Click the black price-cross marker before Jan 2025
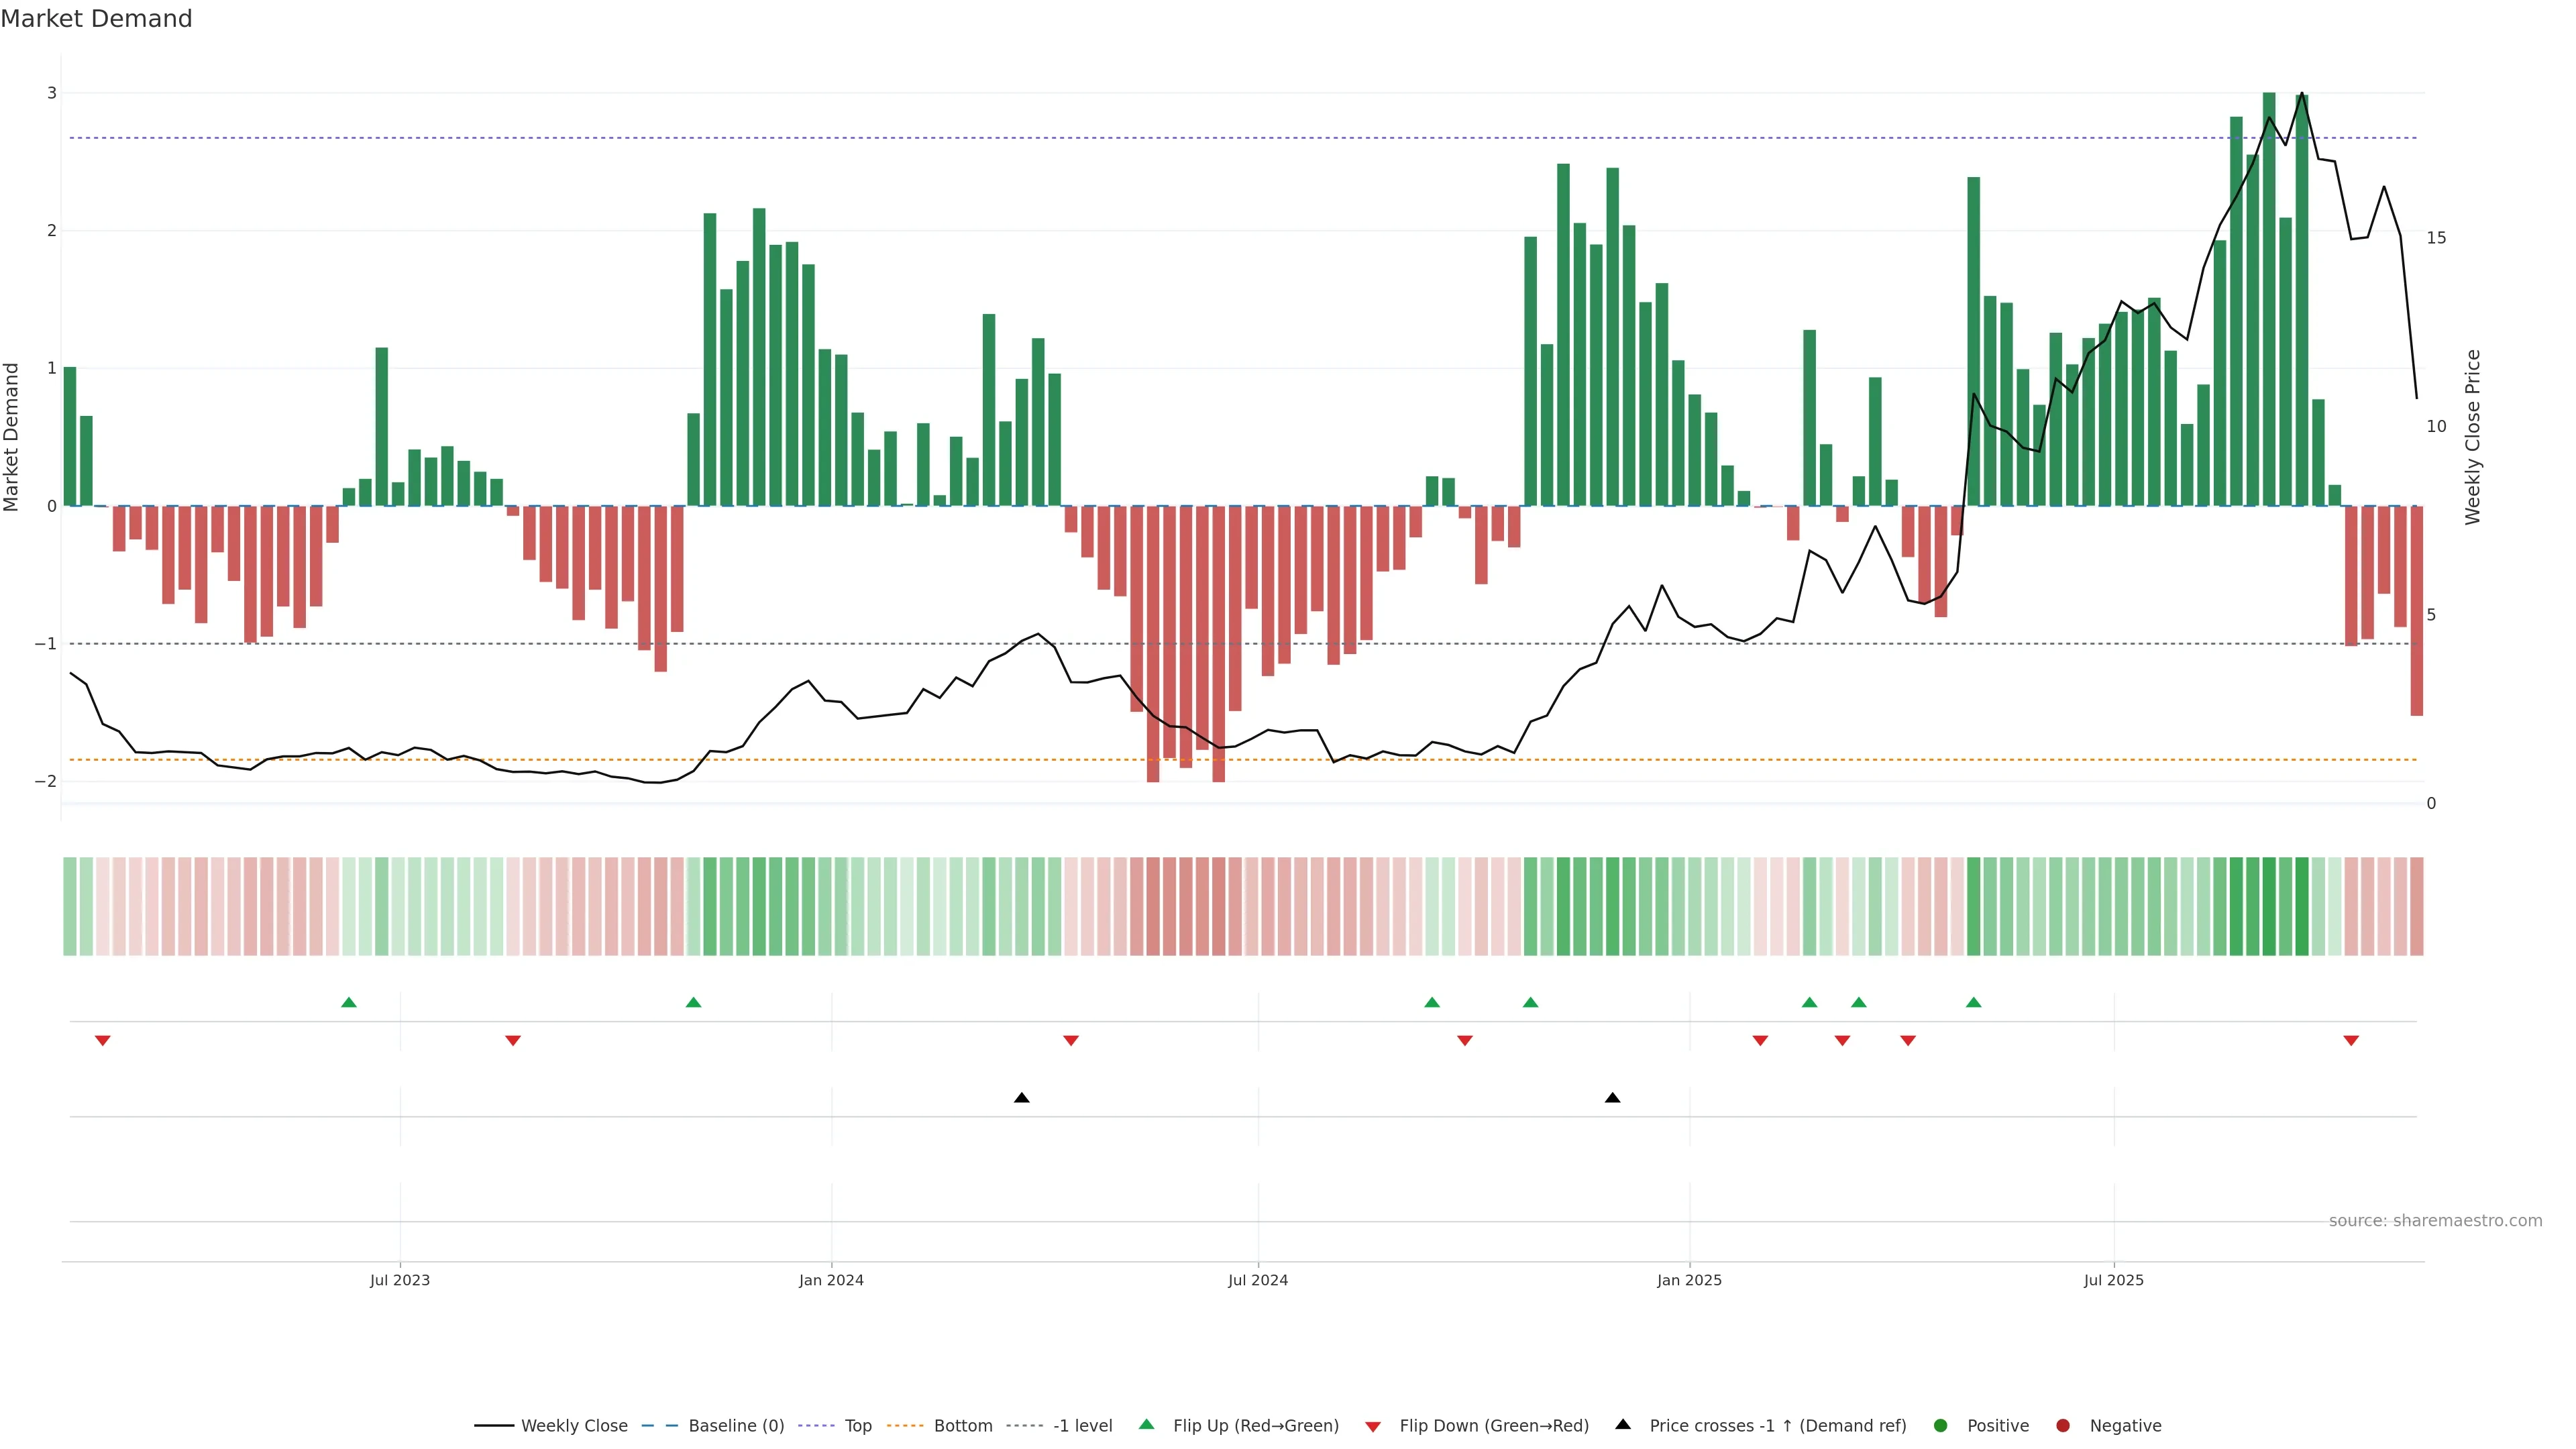 coord(1612,1098)
